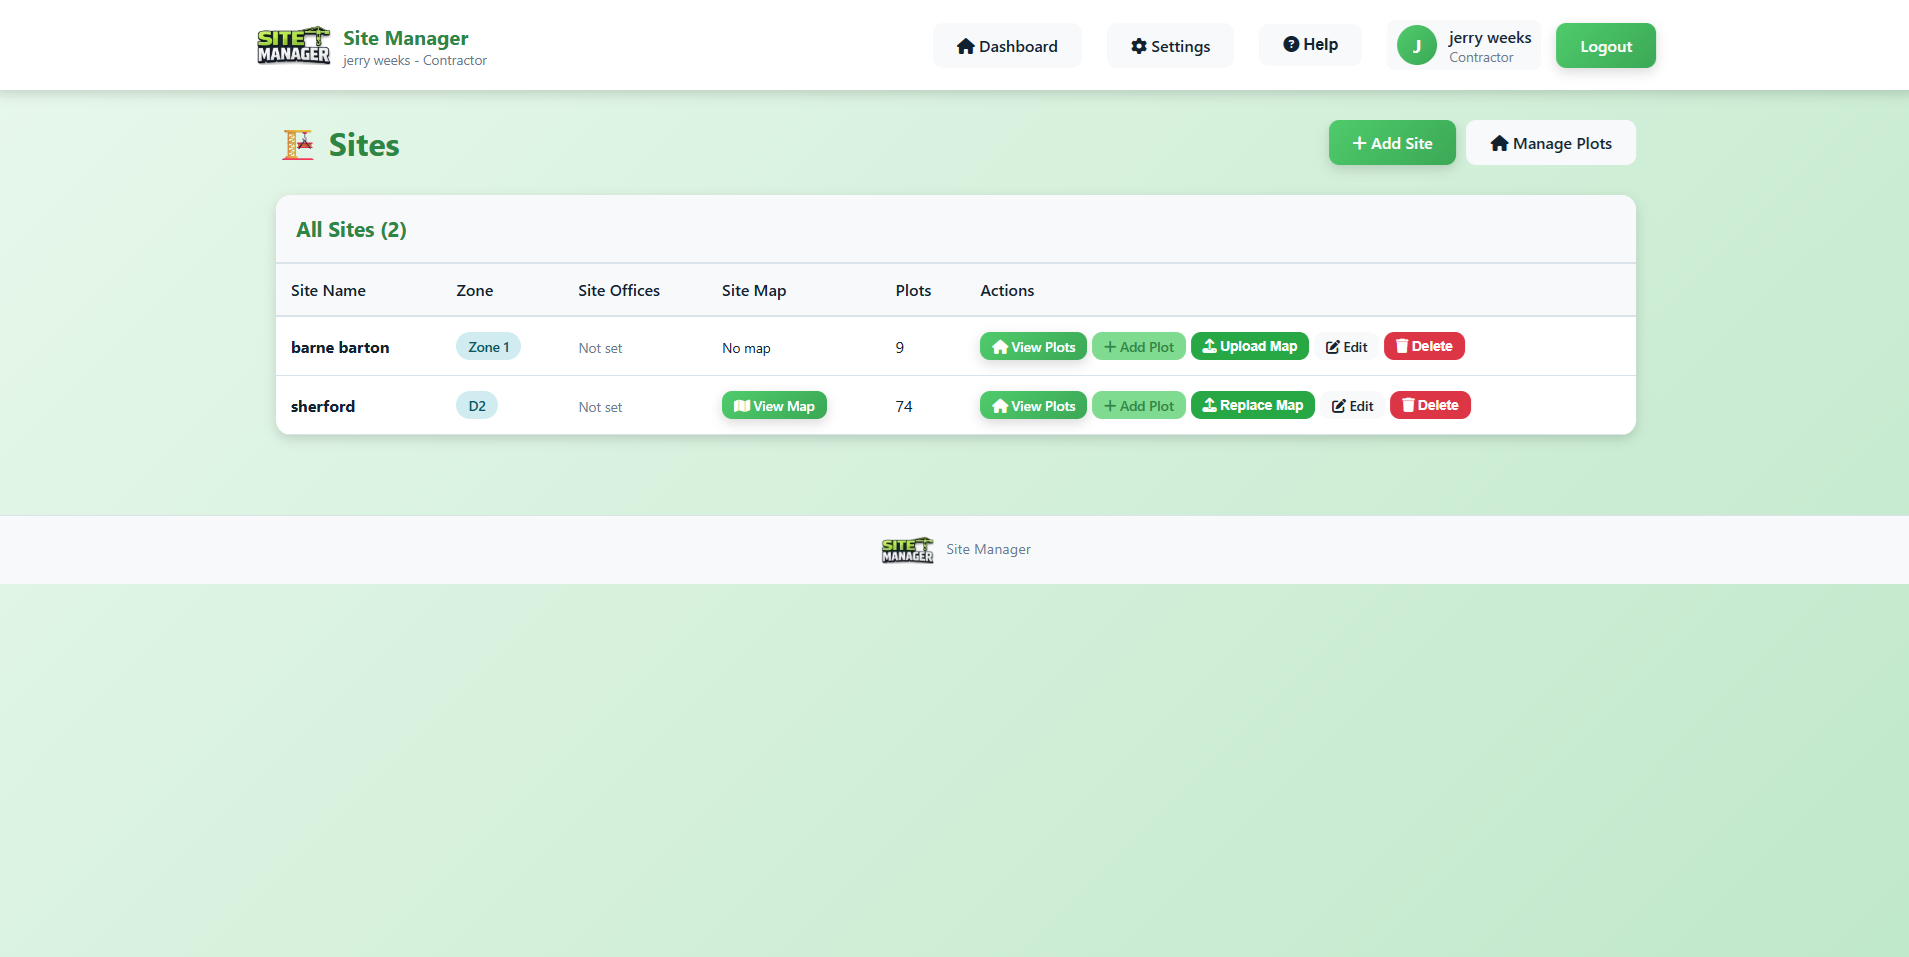Click the Site Manager logo in the footer
The image size is (1909, 957).
point(907,549)
